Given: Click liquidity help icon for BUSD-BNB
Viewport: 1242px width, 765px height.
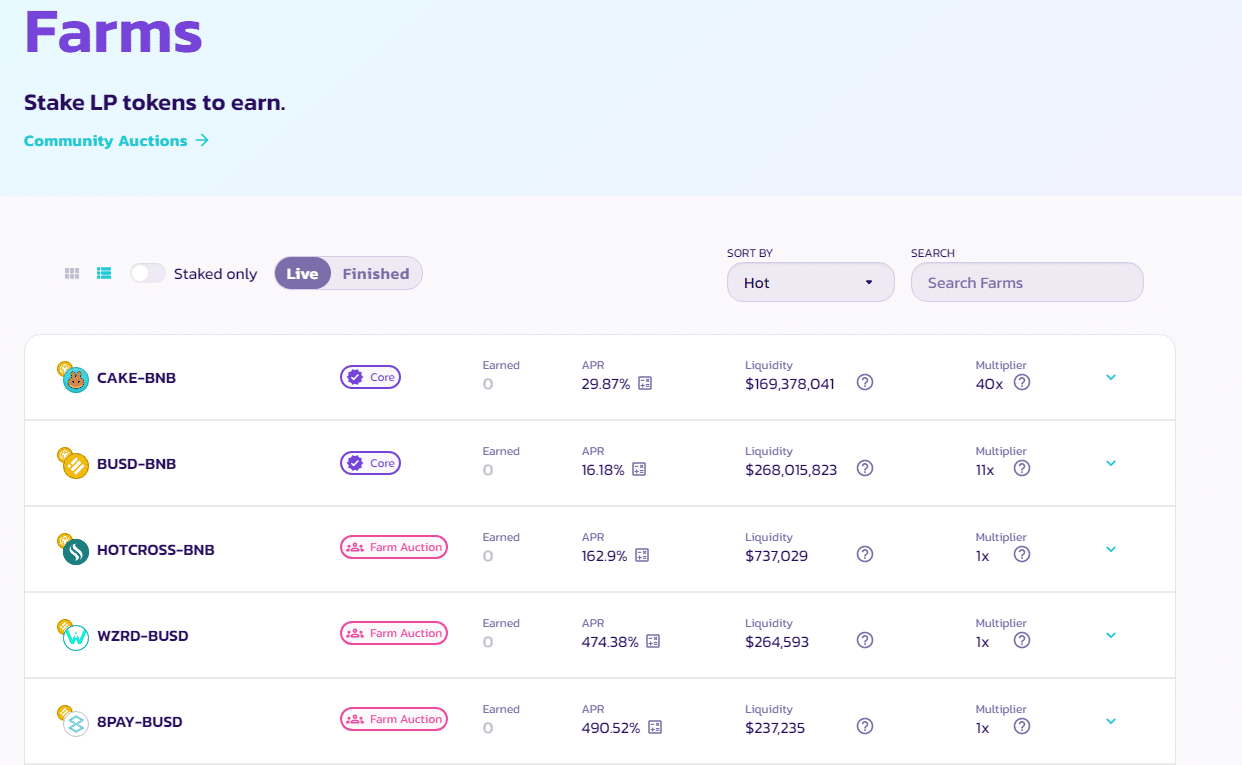Looking at the screenshot, I should [x=865, y=468].
